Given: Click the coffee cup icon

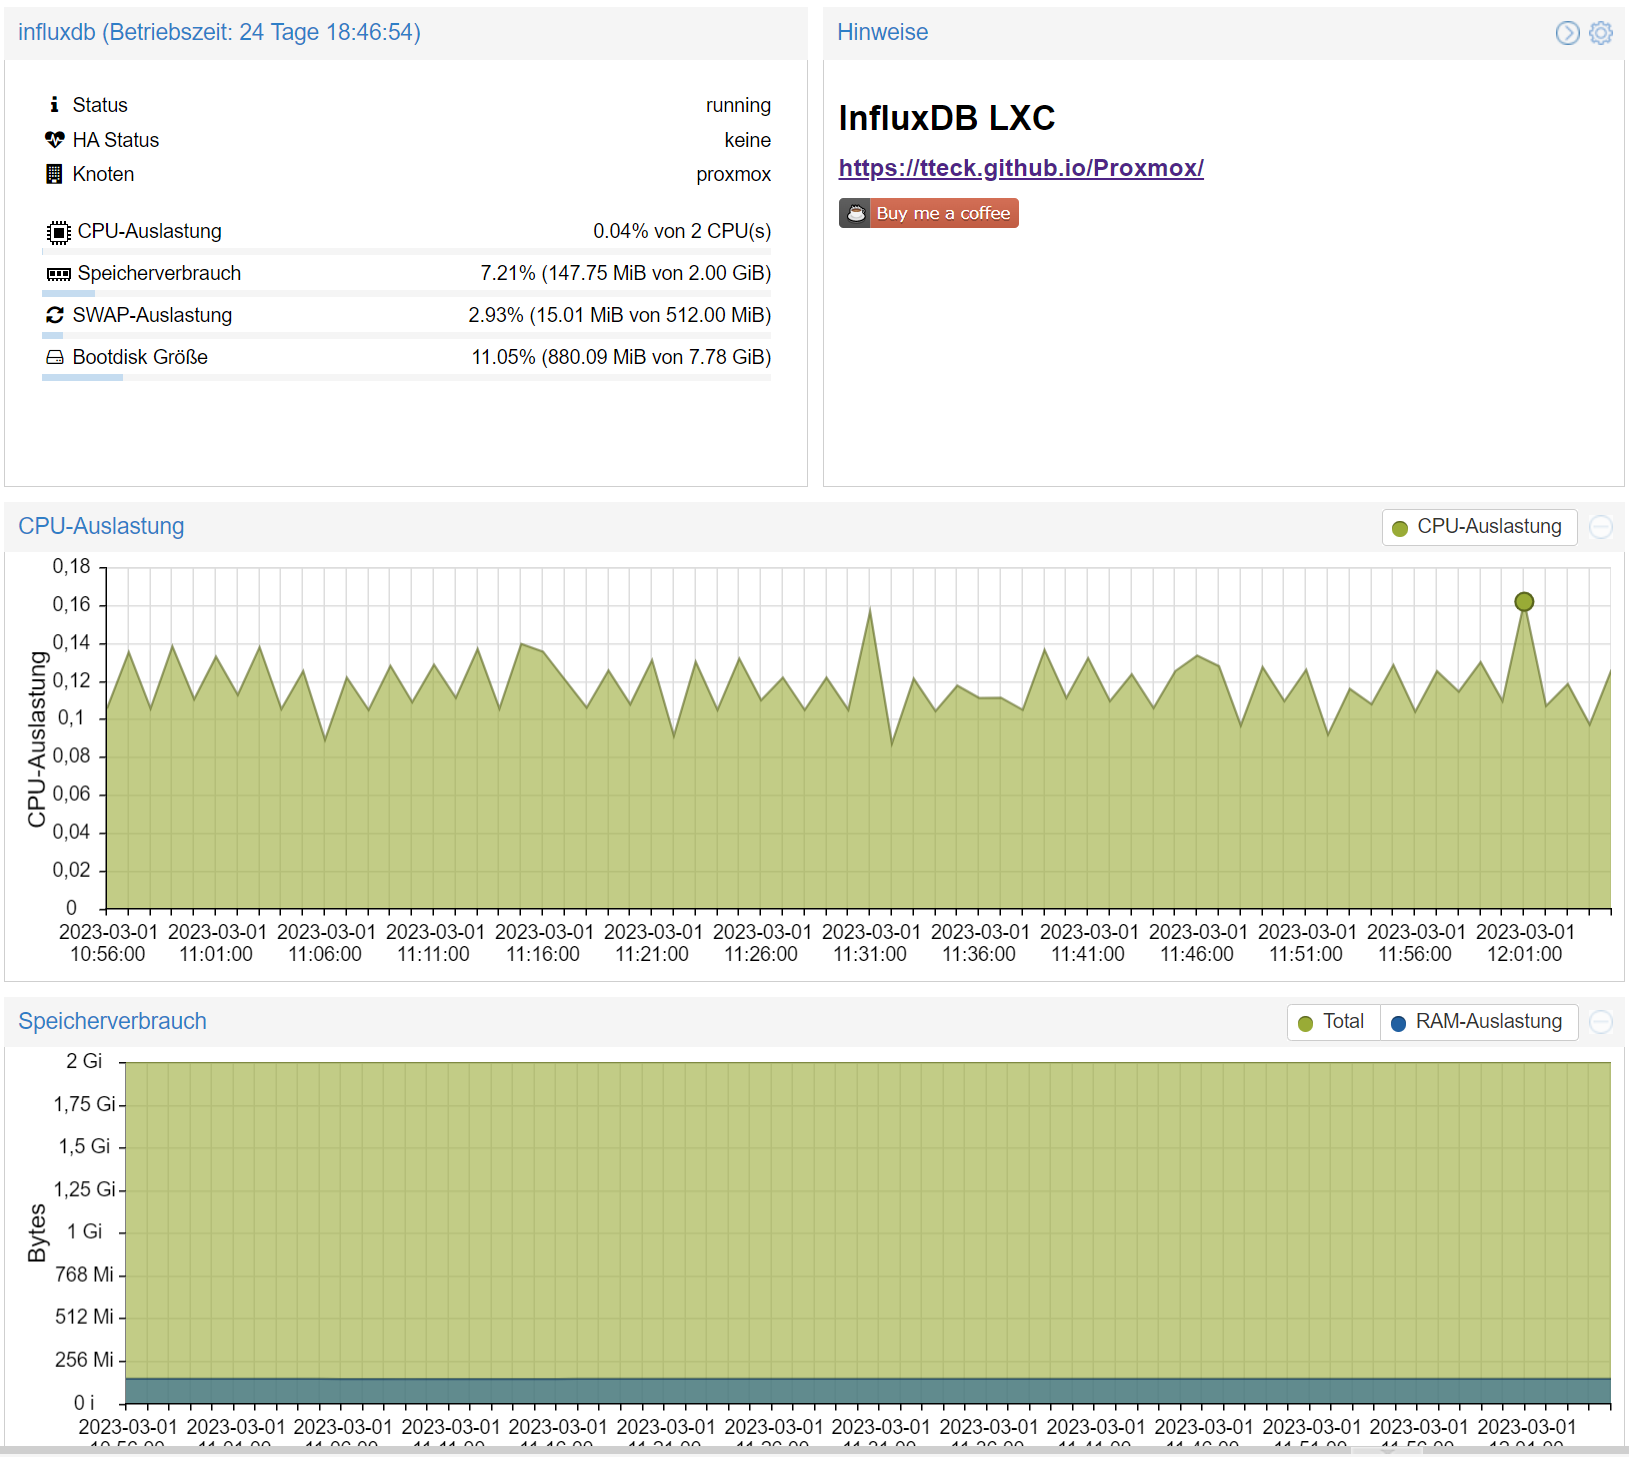Looking at the screenshot, I should coord(855,213).
